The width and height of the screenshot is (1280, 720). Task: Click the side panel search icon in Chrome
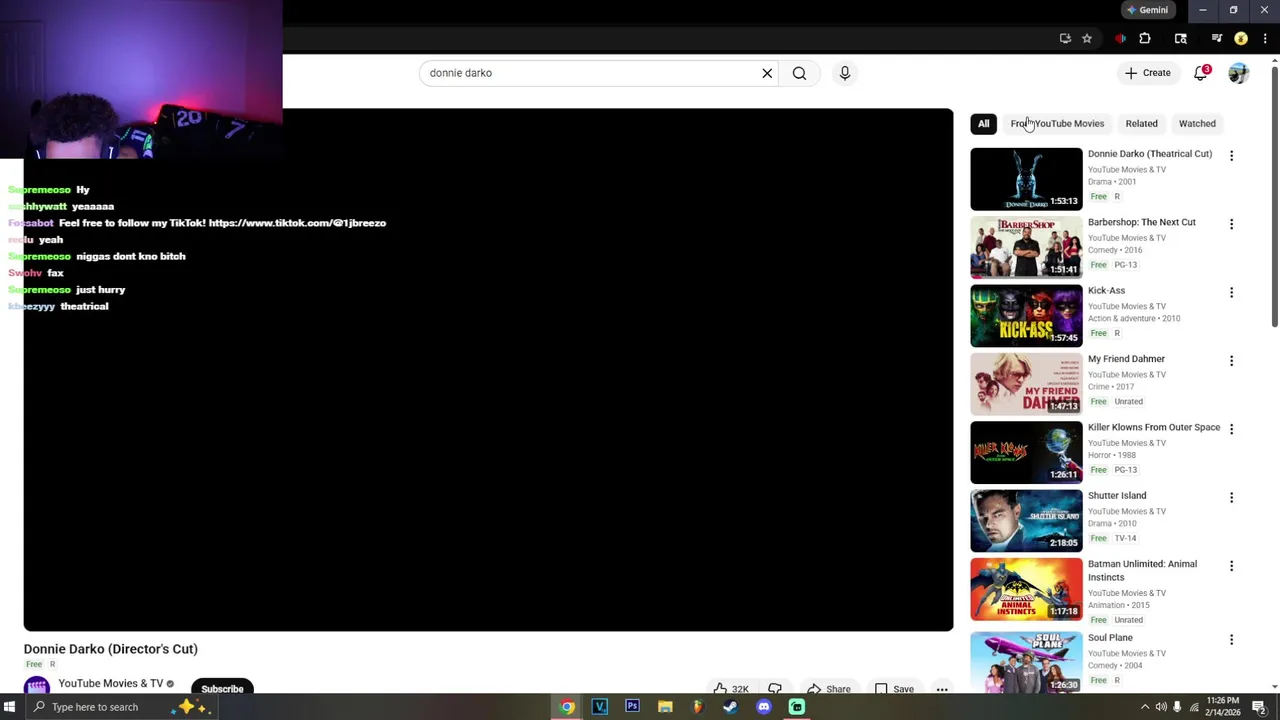coord(1181,39)
